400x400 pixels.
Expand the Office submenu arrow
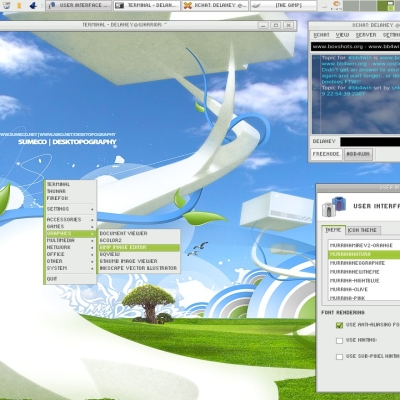(x=92, y=255)
